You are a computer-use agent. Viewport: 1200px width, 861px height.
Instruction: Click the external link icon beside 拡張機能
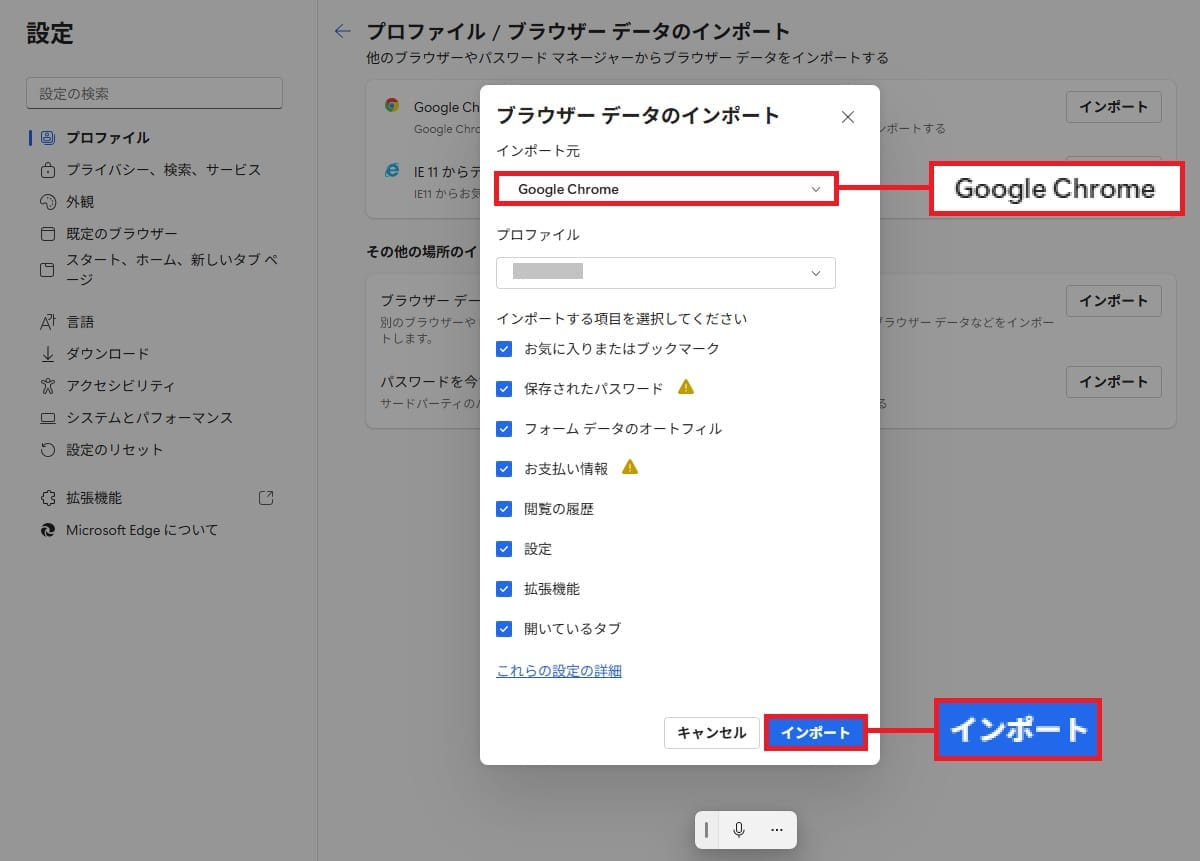point(266,497)
